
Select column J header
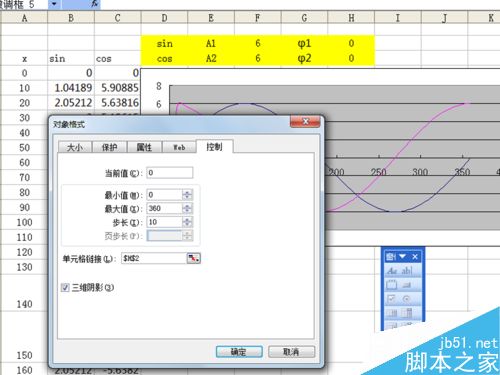[x=444, y=17]
